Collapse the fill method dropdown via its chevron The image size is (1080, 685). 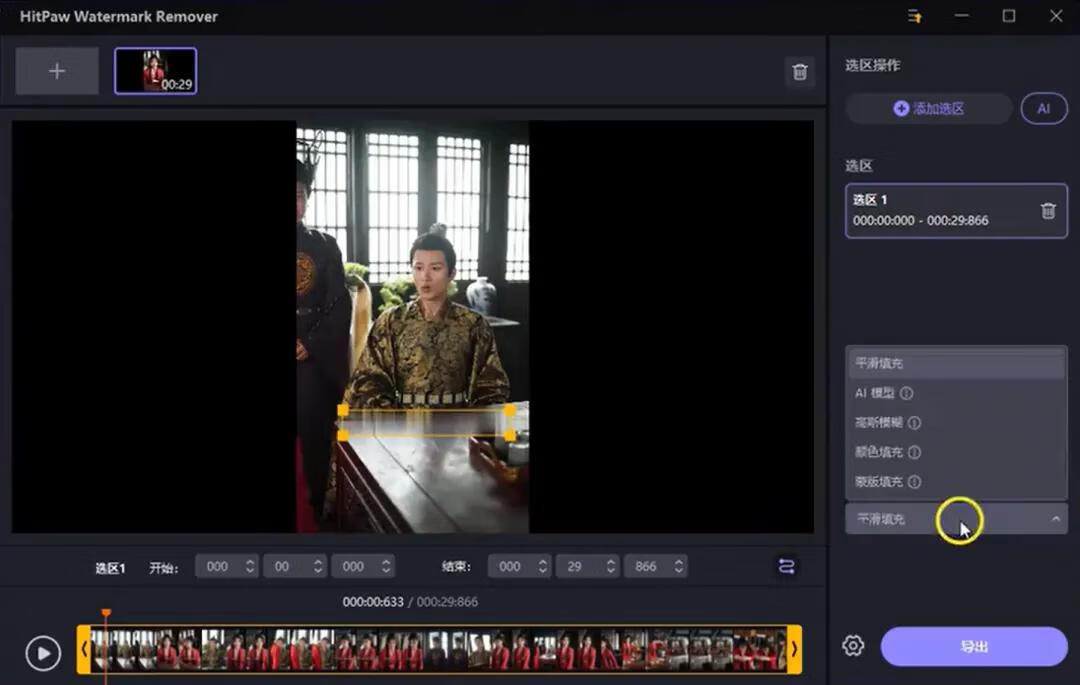tap(1057, 519)
